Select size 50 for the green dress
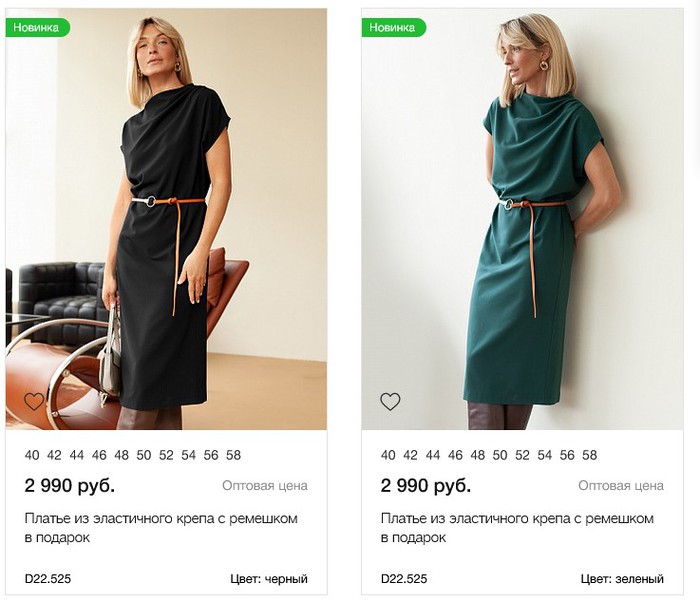This screenshot has width=700, height=601. [500, 455]
